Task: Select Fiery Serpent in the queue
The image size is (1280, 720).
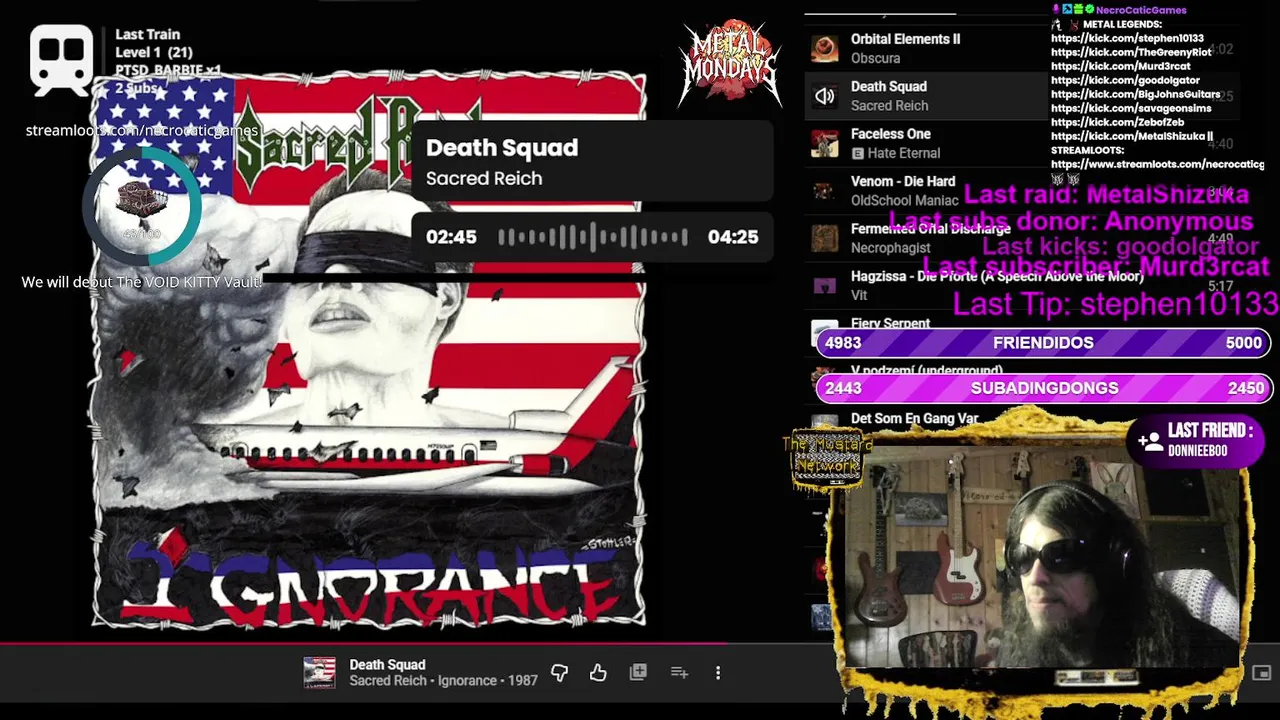Action: tap(890, 323)
